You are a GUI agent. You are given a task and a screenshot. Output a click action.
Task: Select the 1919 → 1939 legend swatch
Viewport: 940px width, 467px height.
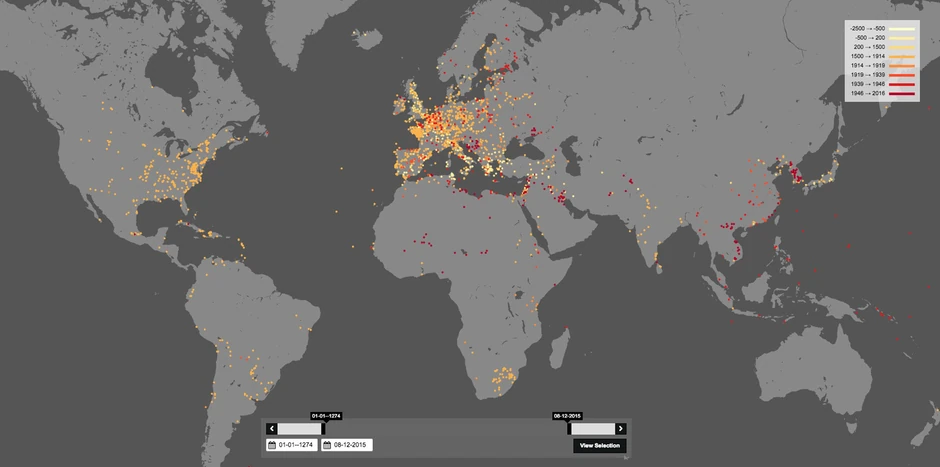click(902, 75)
